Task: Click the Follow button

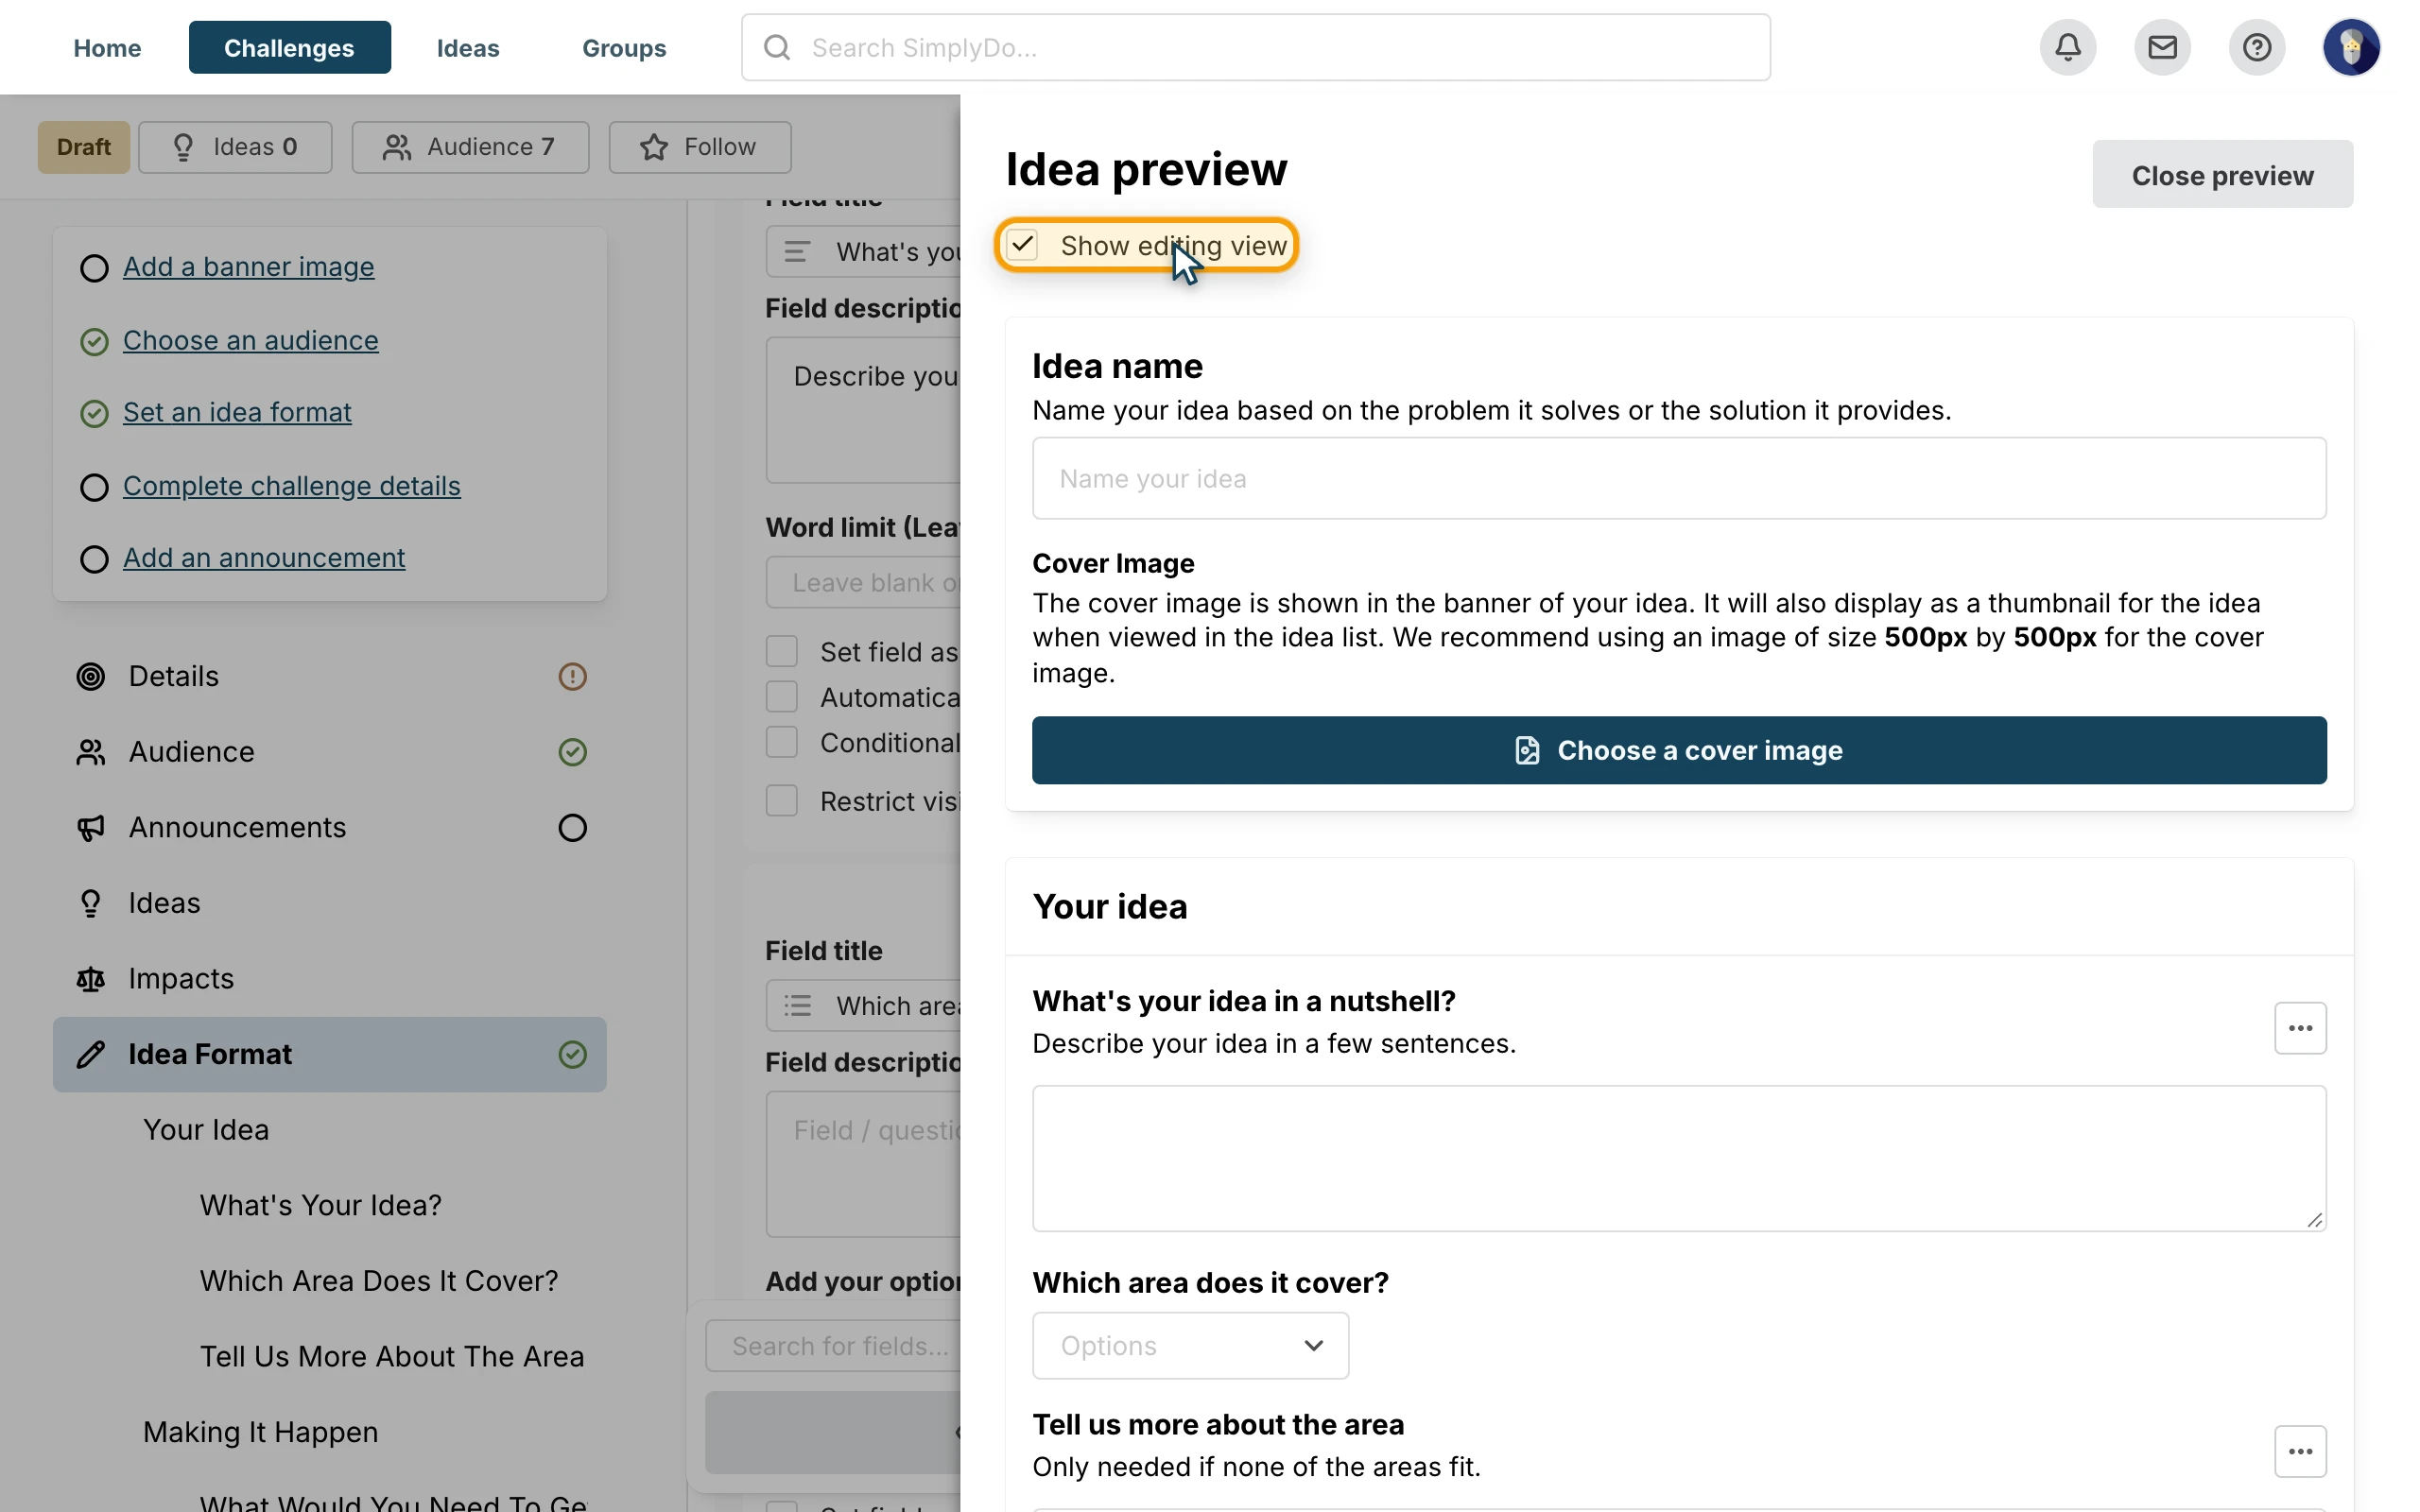Action: coord(700,147)
